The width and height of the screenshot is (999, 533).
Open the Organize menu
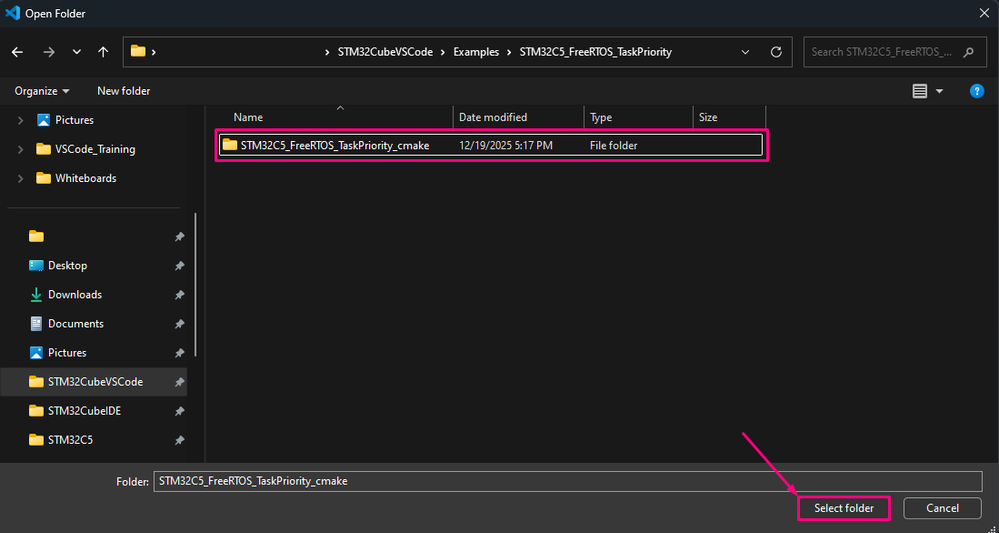tap(42, 91)
